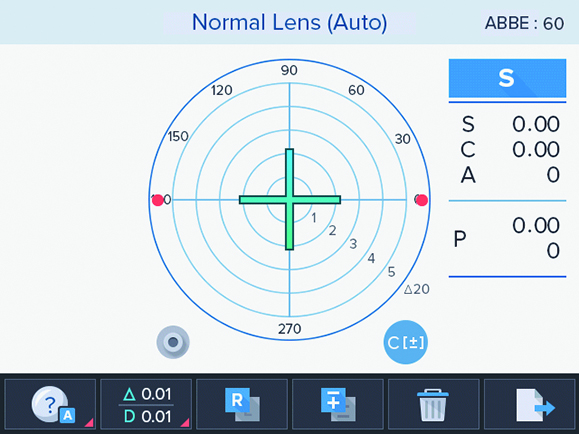Select the R lens side icon
The width and height of the screenshot is (579, 434).
point(242,404)
